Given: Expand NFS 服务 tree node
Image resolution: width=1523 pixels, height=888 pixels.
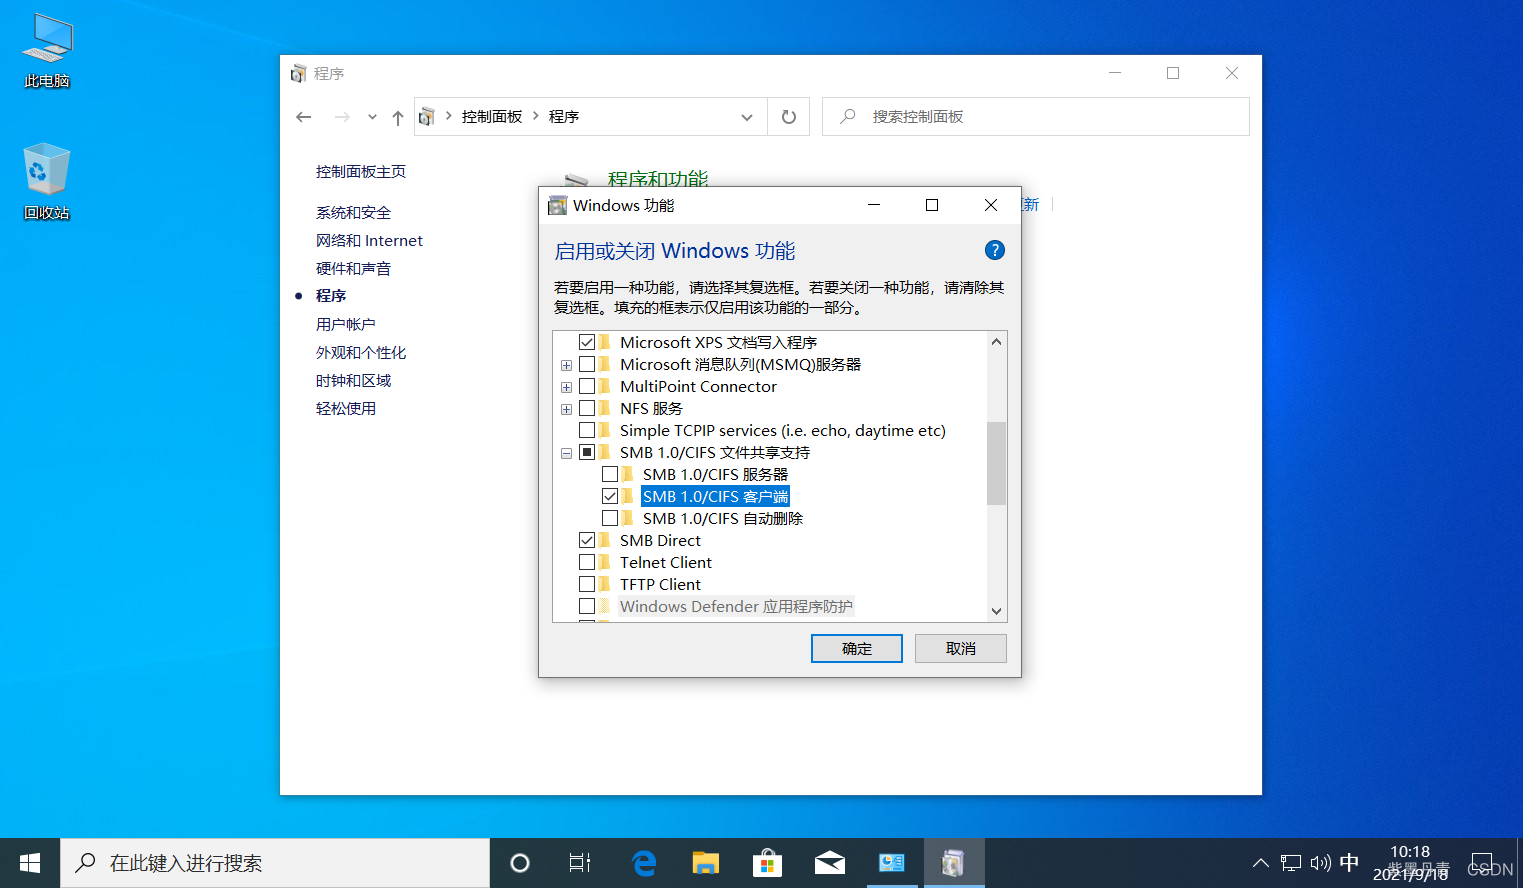Looking at the screenshot, I should [566, 409].
